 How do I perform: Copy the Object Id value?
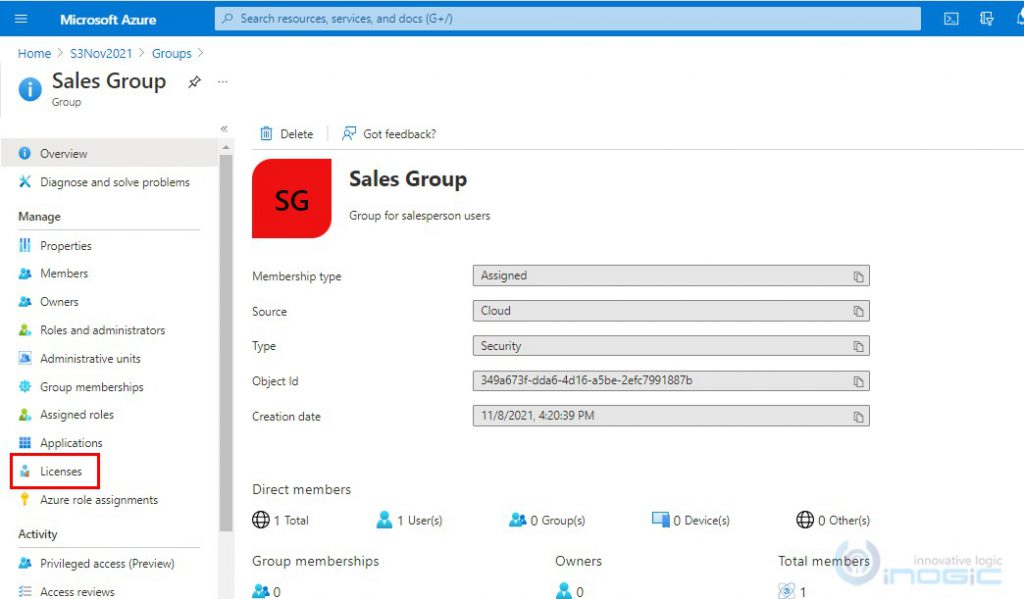[x=858, y=381]
